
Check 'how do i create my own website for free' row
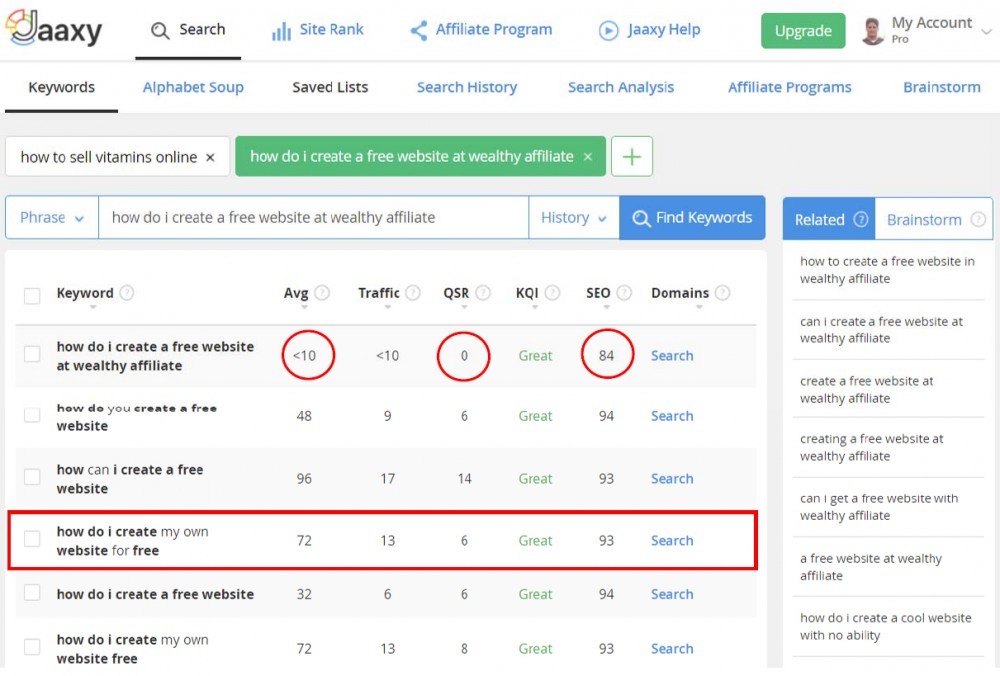coord(32,539)
